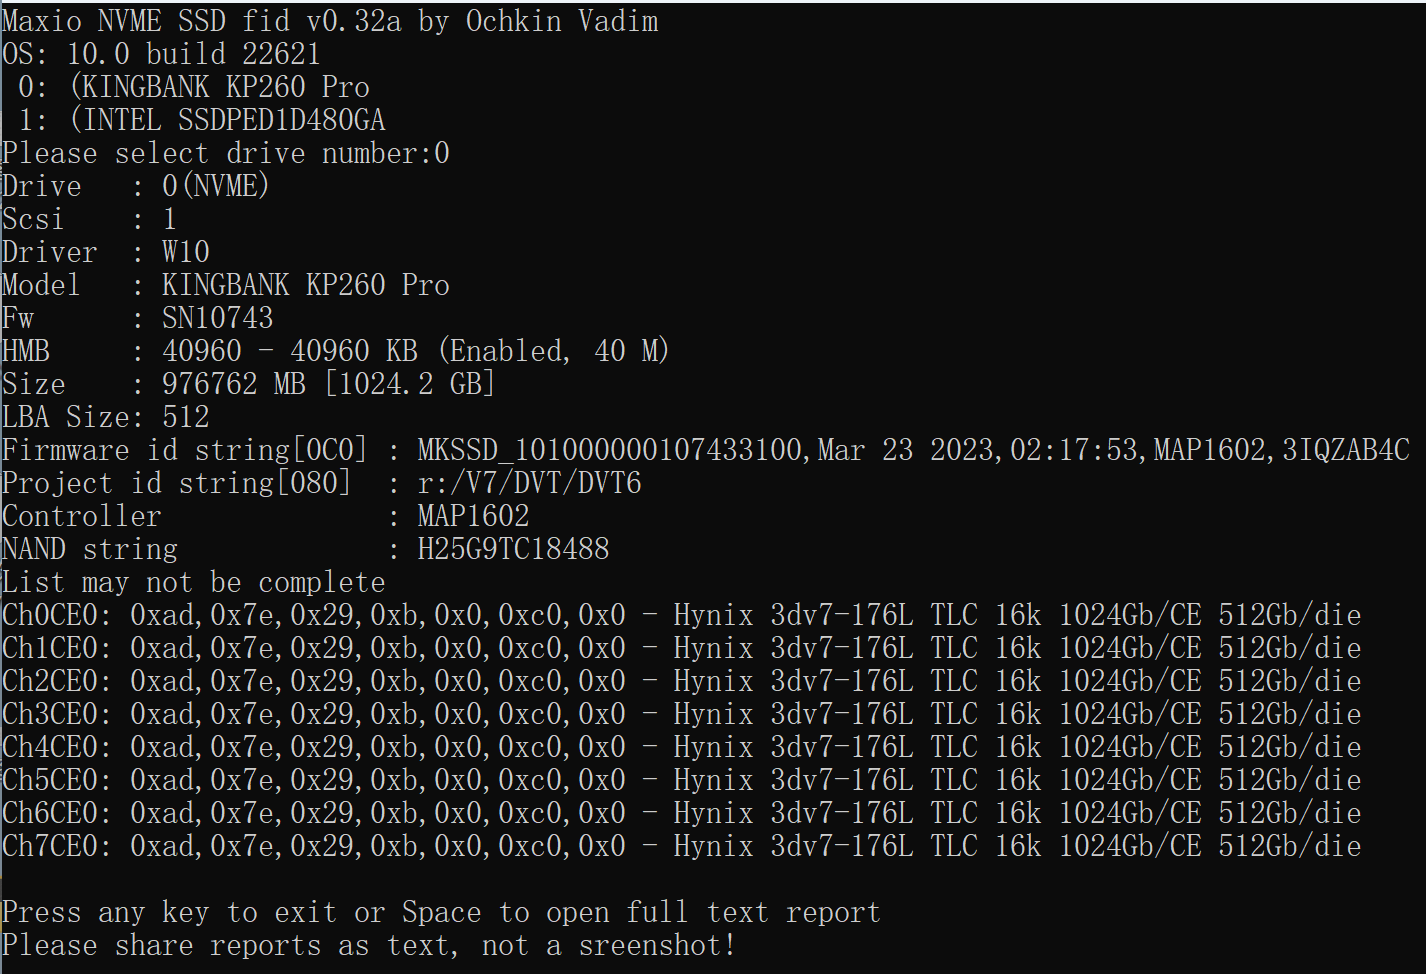The image size is (1426, 974).
Task: Click the drive number after select prompt
Action: (x=441, y=153)
